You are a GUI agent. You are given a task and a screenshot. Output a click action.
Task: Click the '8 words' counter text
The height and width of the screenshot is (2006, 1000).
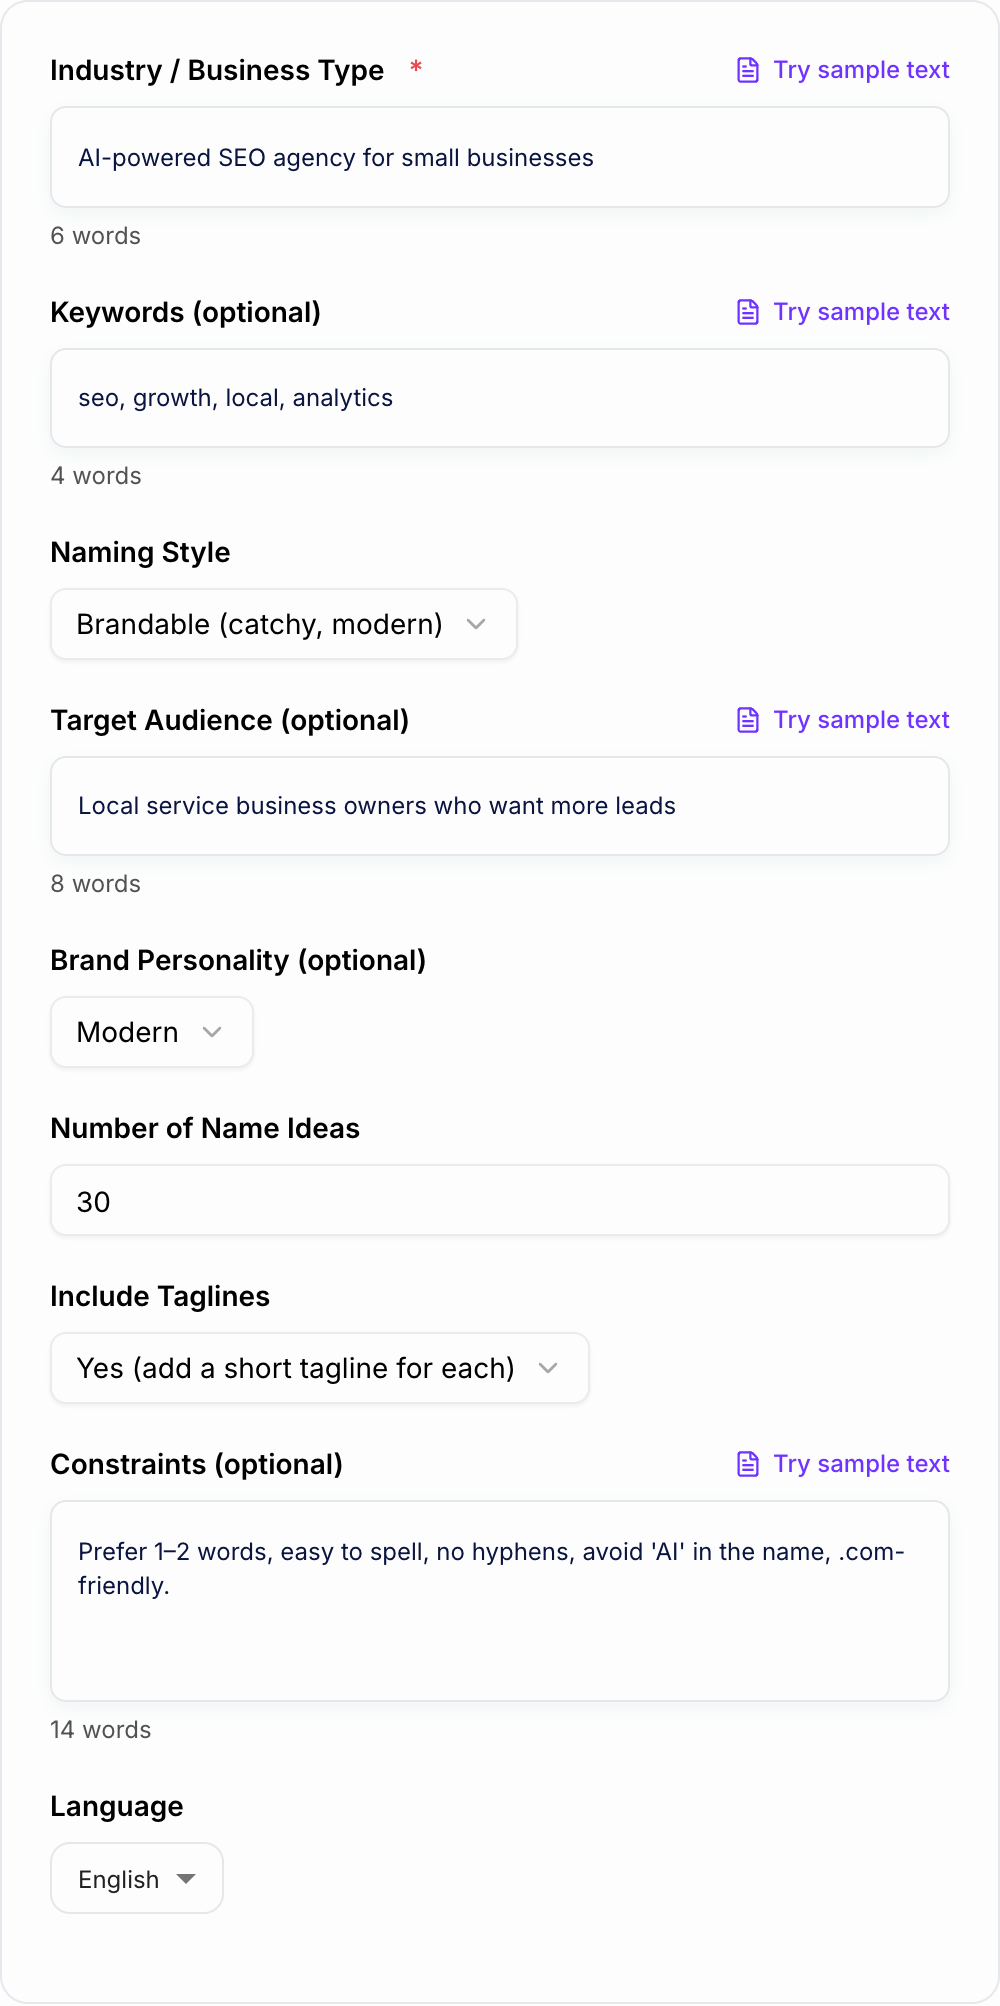point(96,884)
